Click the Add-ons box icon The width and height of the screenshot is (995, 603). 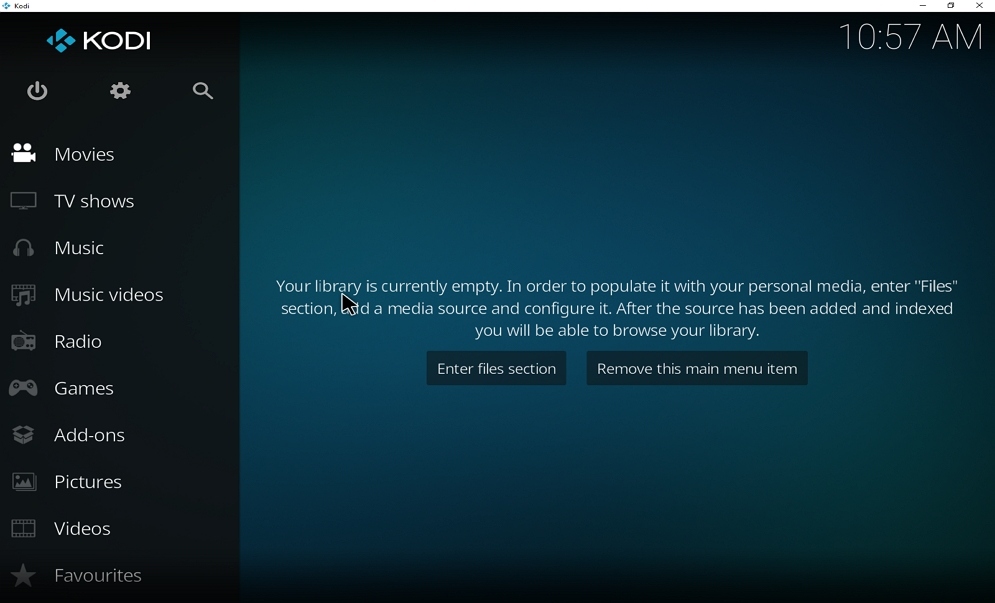pyautogui.click(x=23, y=435)
